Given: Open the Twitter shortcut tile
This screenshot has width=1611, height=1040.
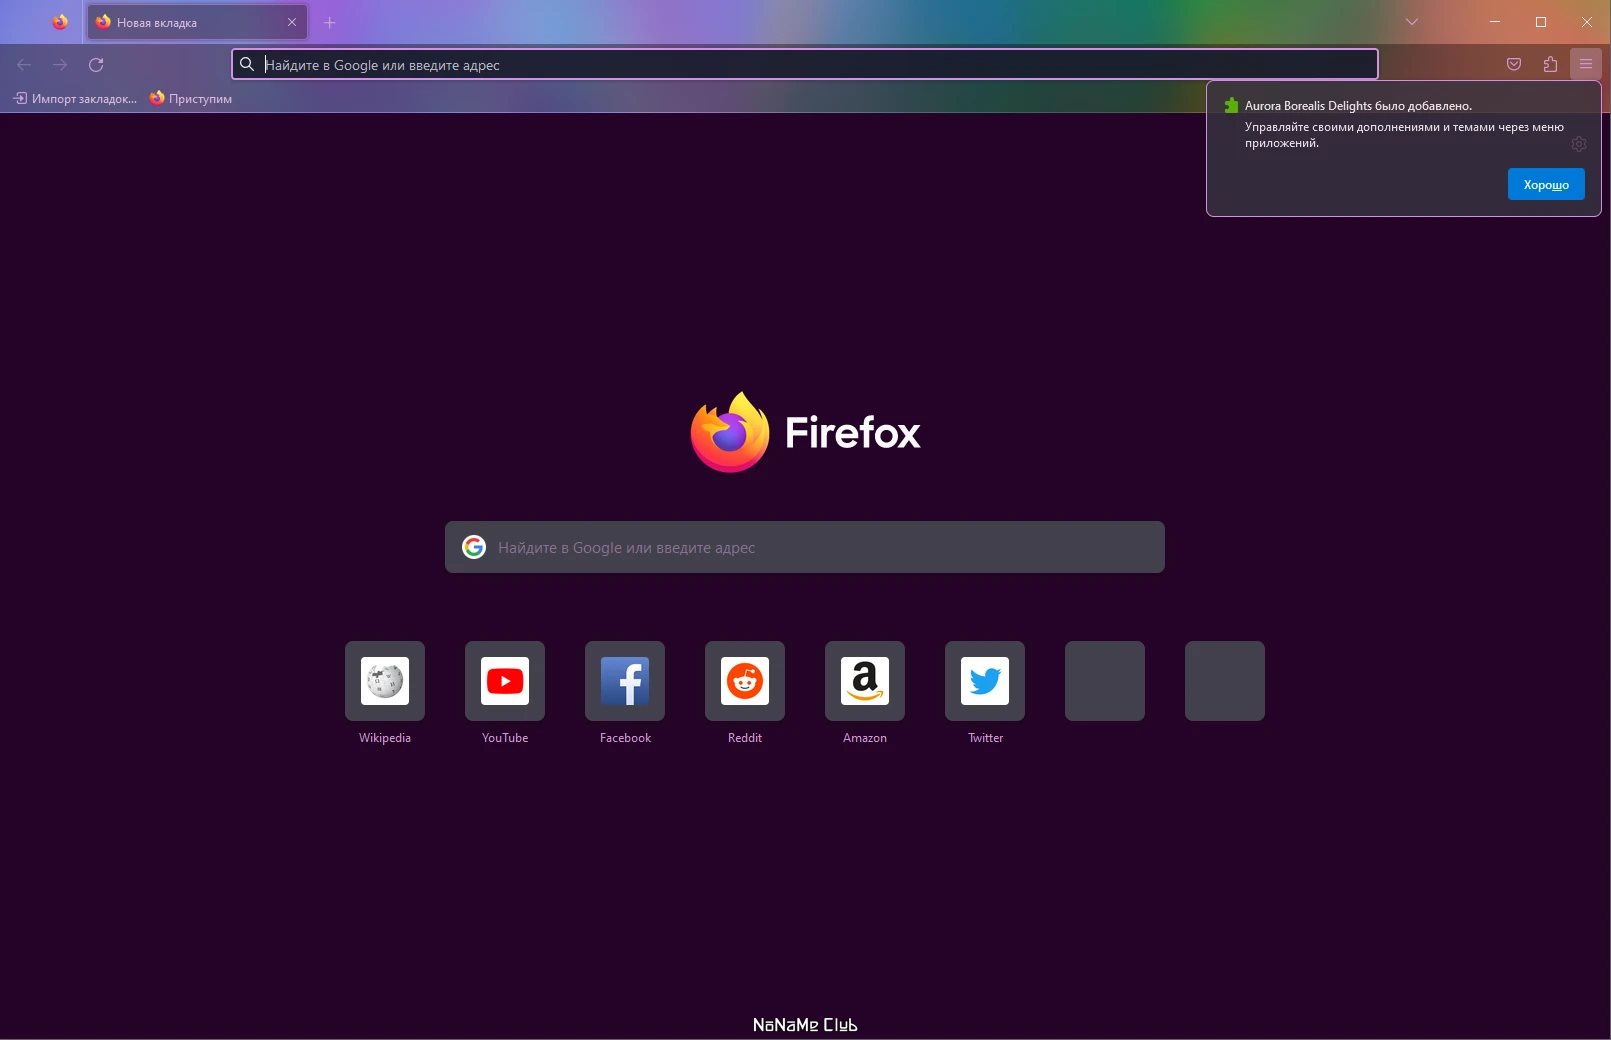Looking at the screenshot, I should coord(985,681).
